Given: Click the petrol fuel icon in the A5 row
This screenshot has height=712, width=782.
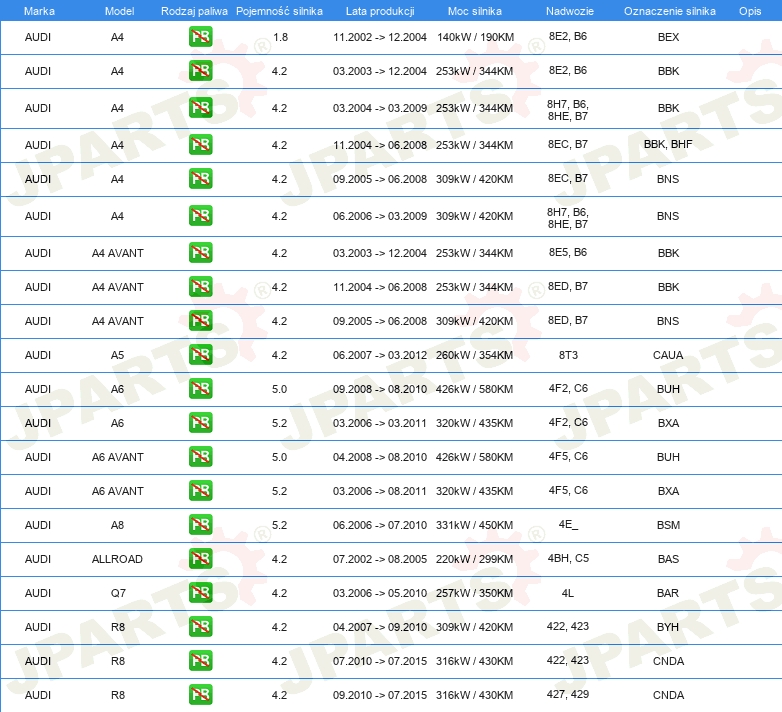Looking at the screenshot, I should click(200, 355).
